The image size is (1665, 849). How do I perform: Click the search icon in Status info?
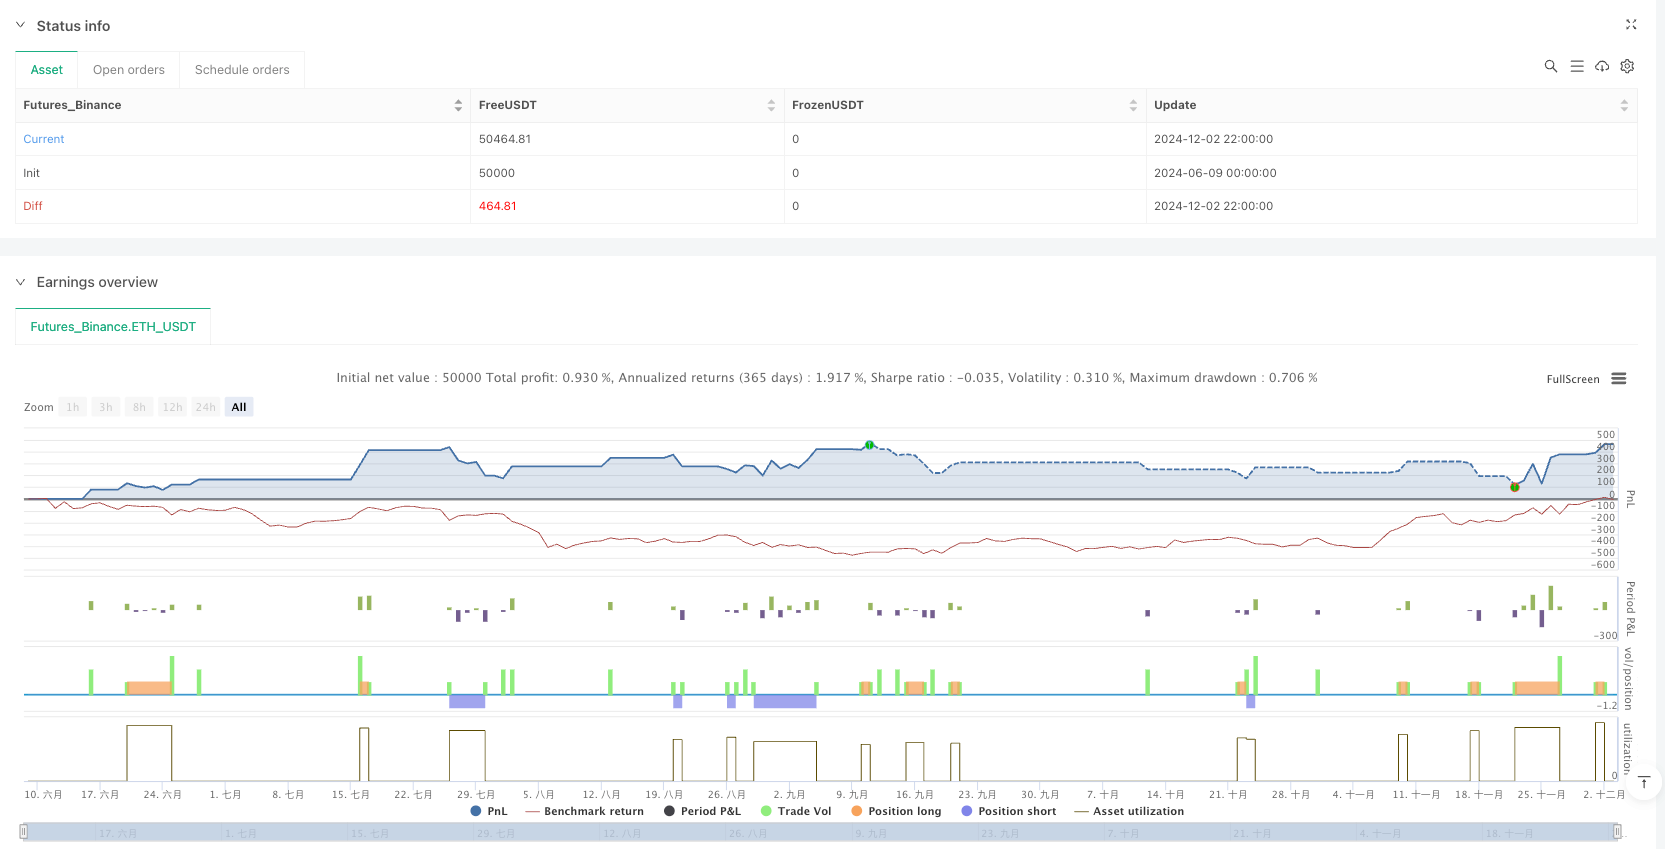pyautogui.click(x=1551, y=66)
